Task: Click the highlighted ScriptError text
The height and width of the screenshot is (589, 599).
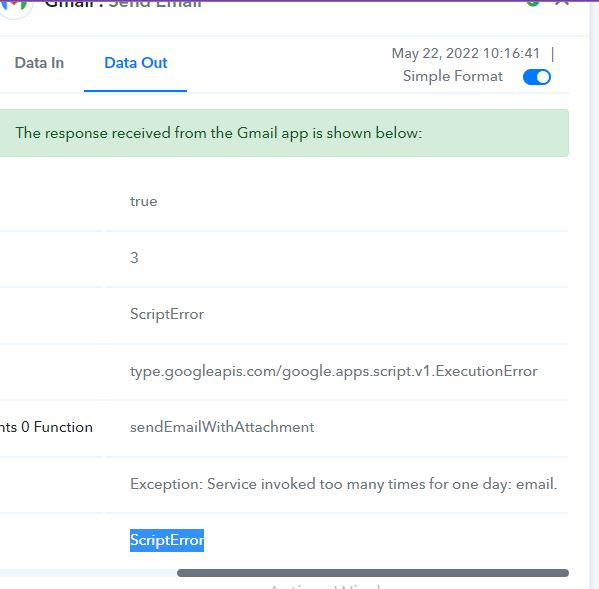Action: (x=167, y=540)
